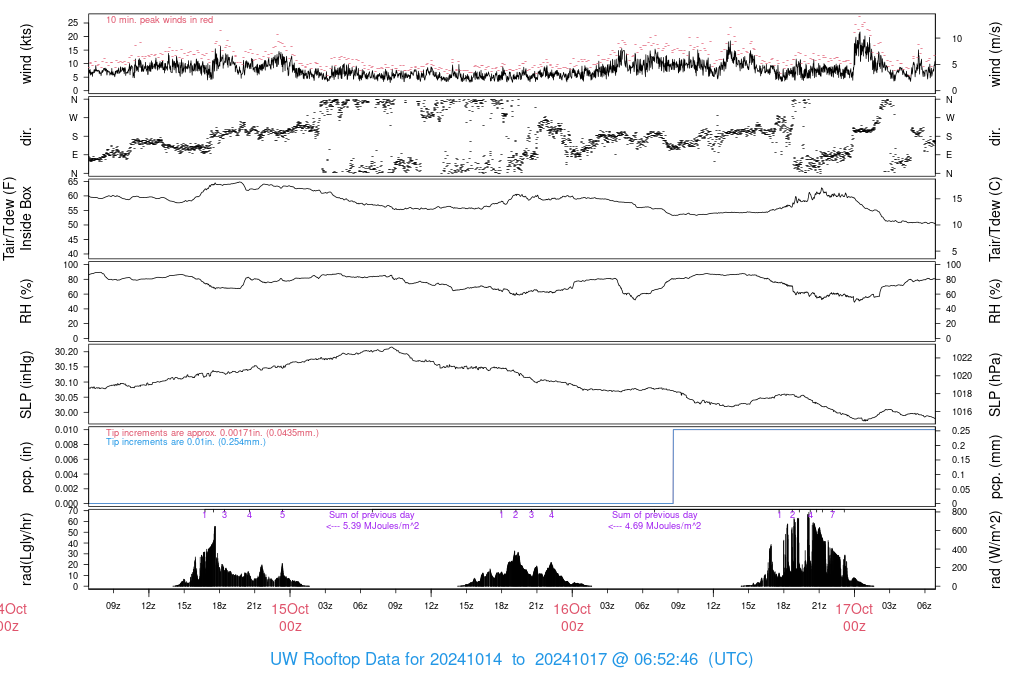Click the 70 tick on rad Lgly/hr axis
Screen dimensions: 1024x700
click(73, 511)
